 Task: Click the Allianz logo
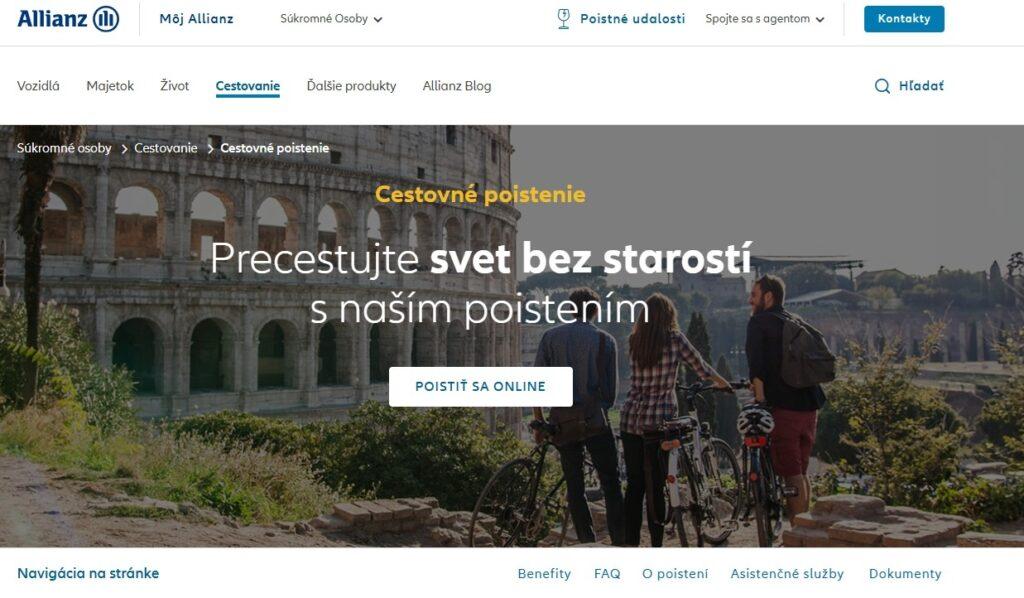click(68, 19)
